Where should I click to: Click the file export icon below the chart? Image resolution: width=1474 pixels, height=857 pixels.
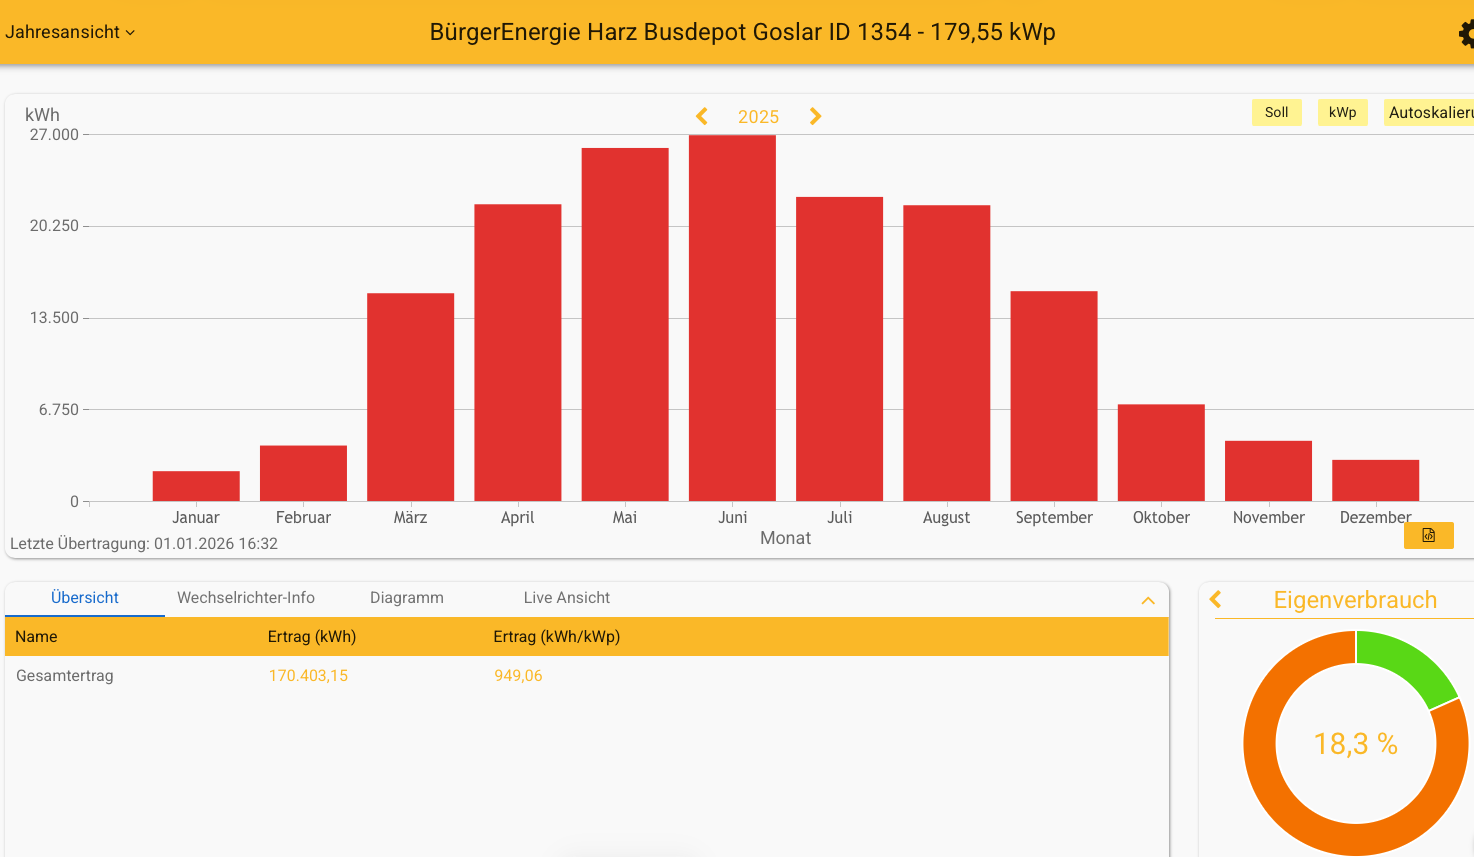[x=1428, y=536]
